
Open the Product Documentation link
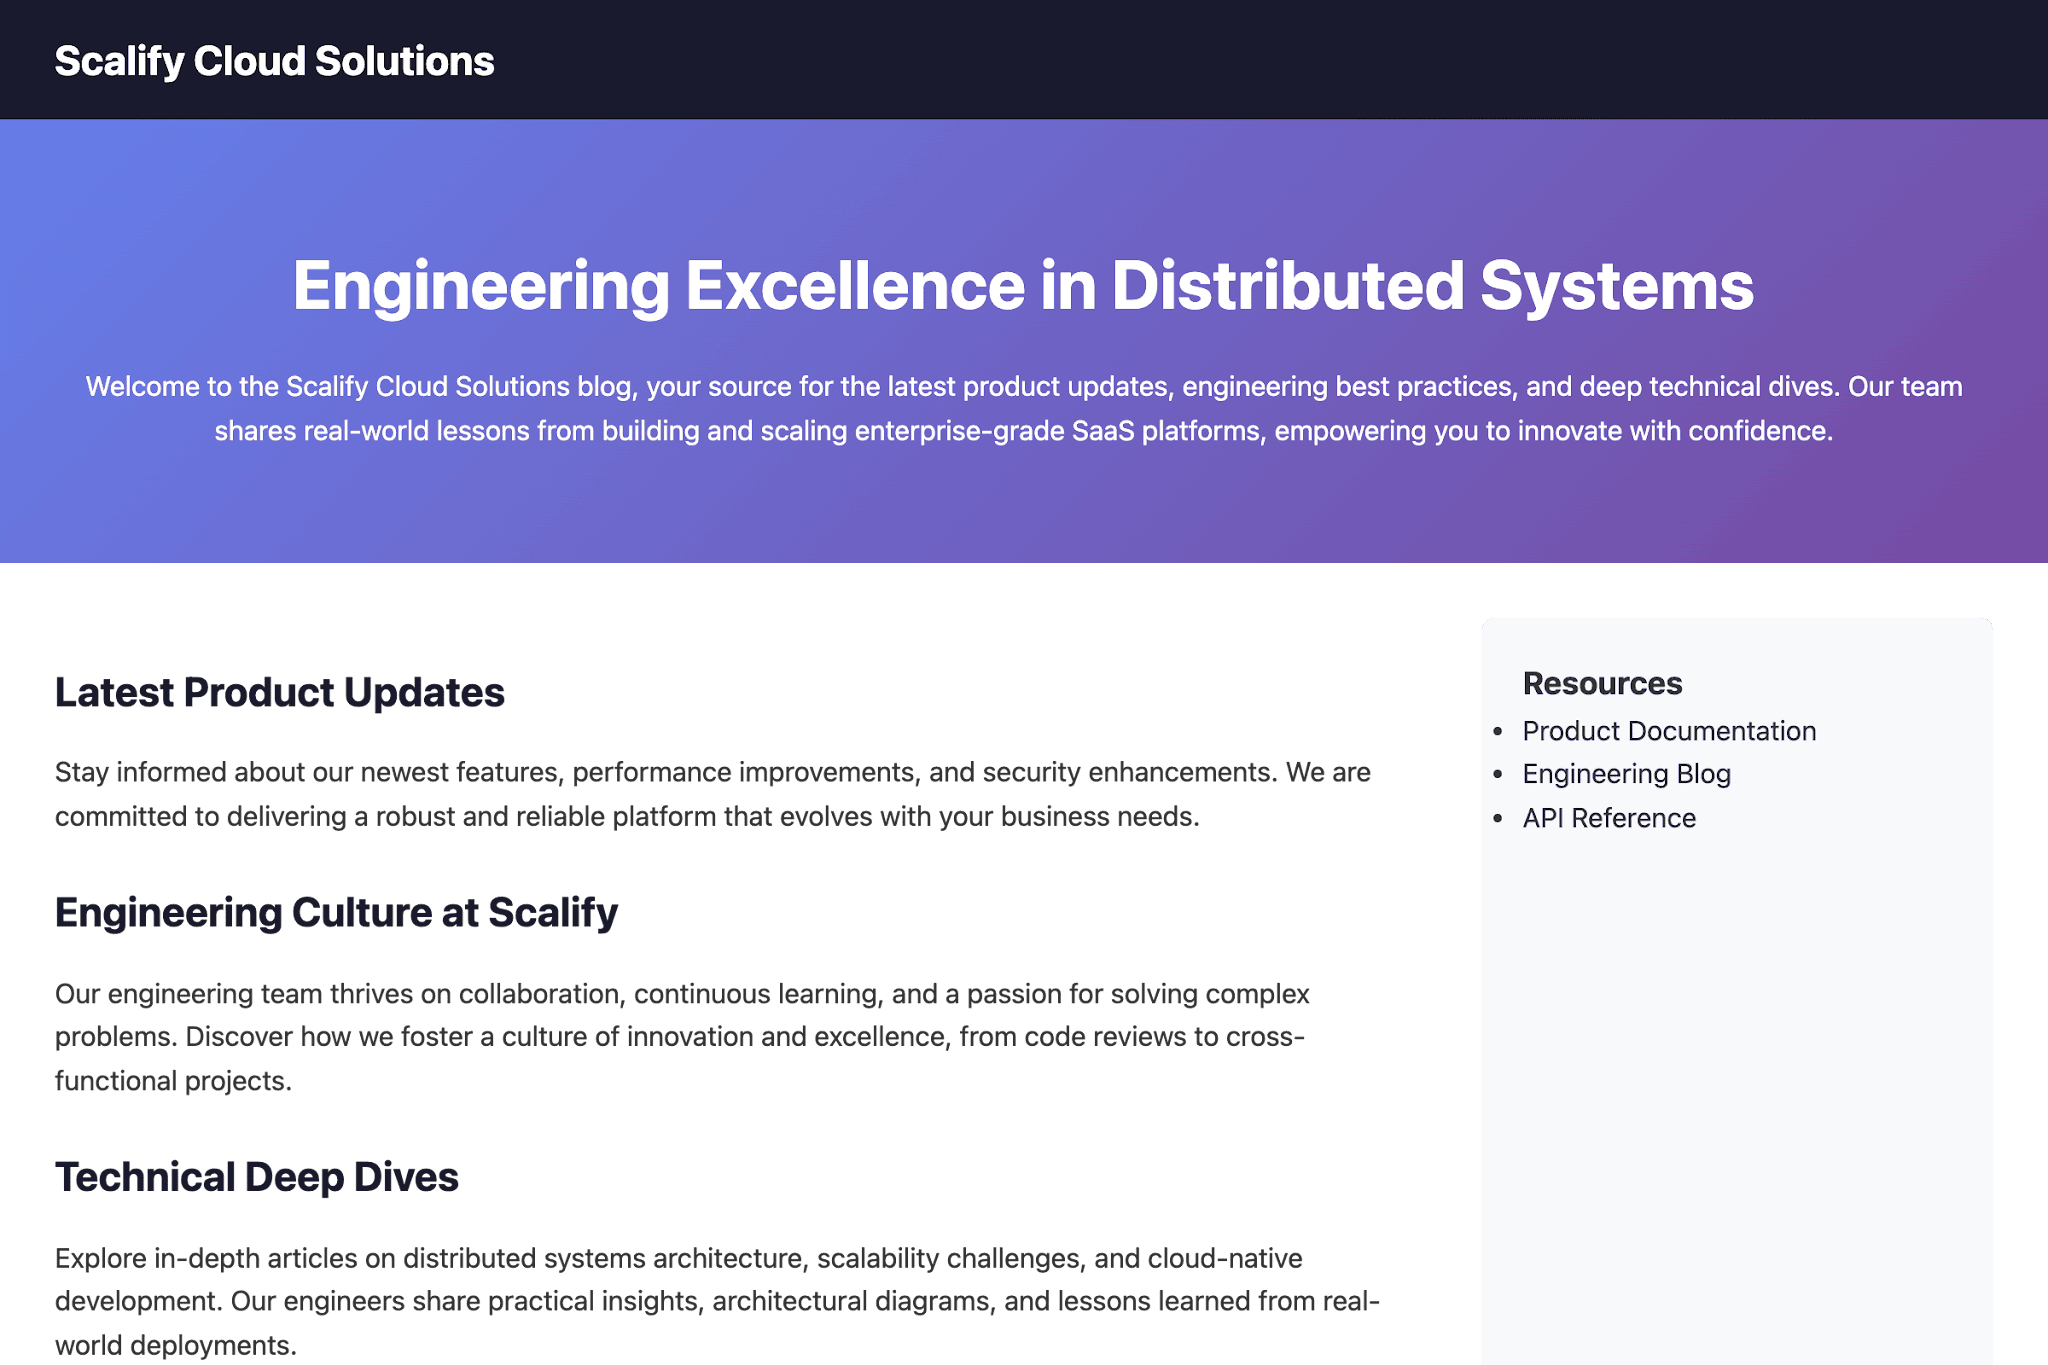coord(1669,731)
